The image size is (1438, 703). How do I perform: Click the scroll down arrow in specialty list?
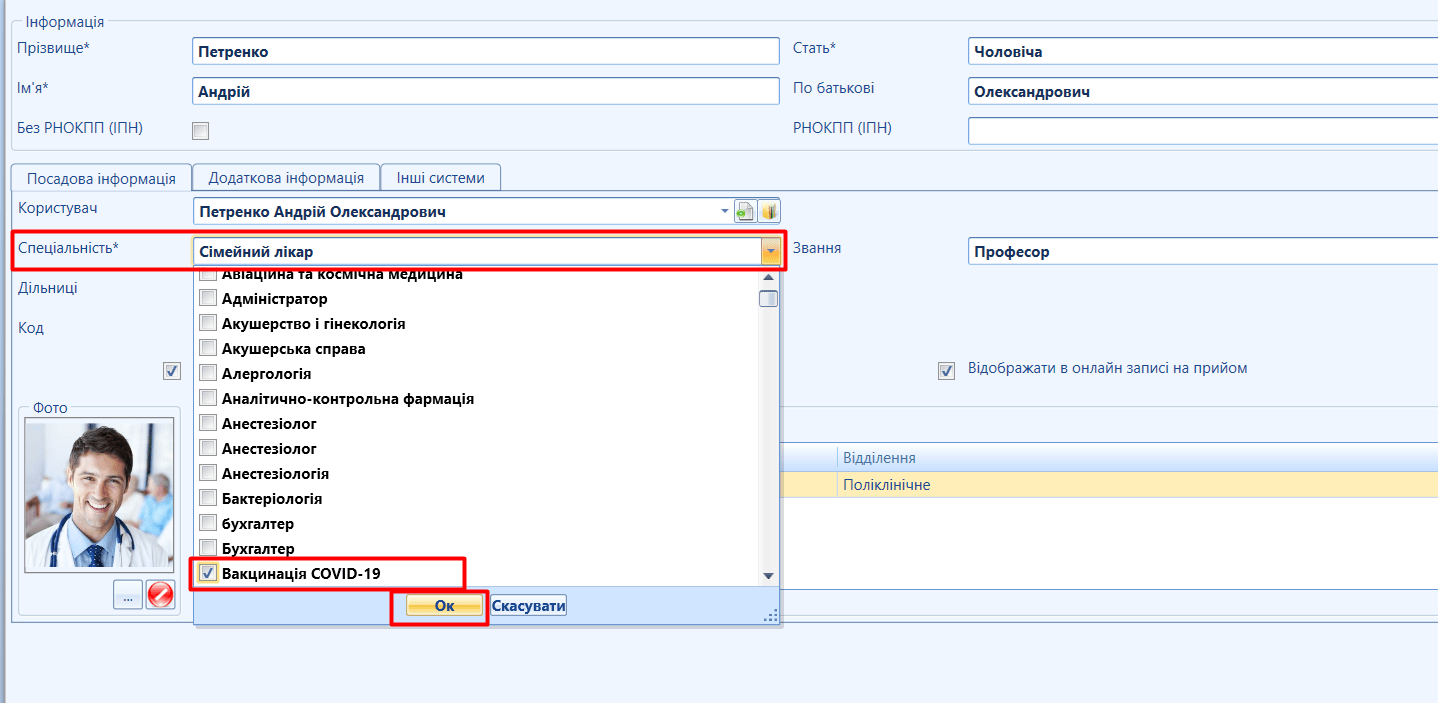point(768,576)
